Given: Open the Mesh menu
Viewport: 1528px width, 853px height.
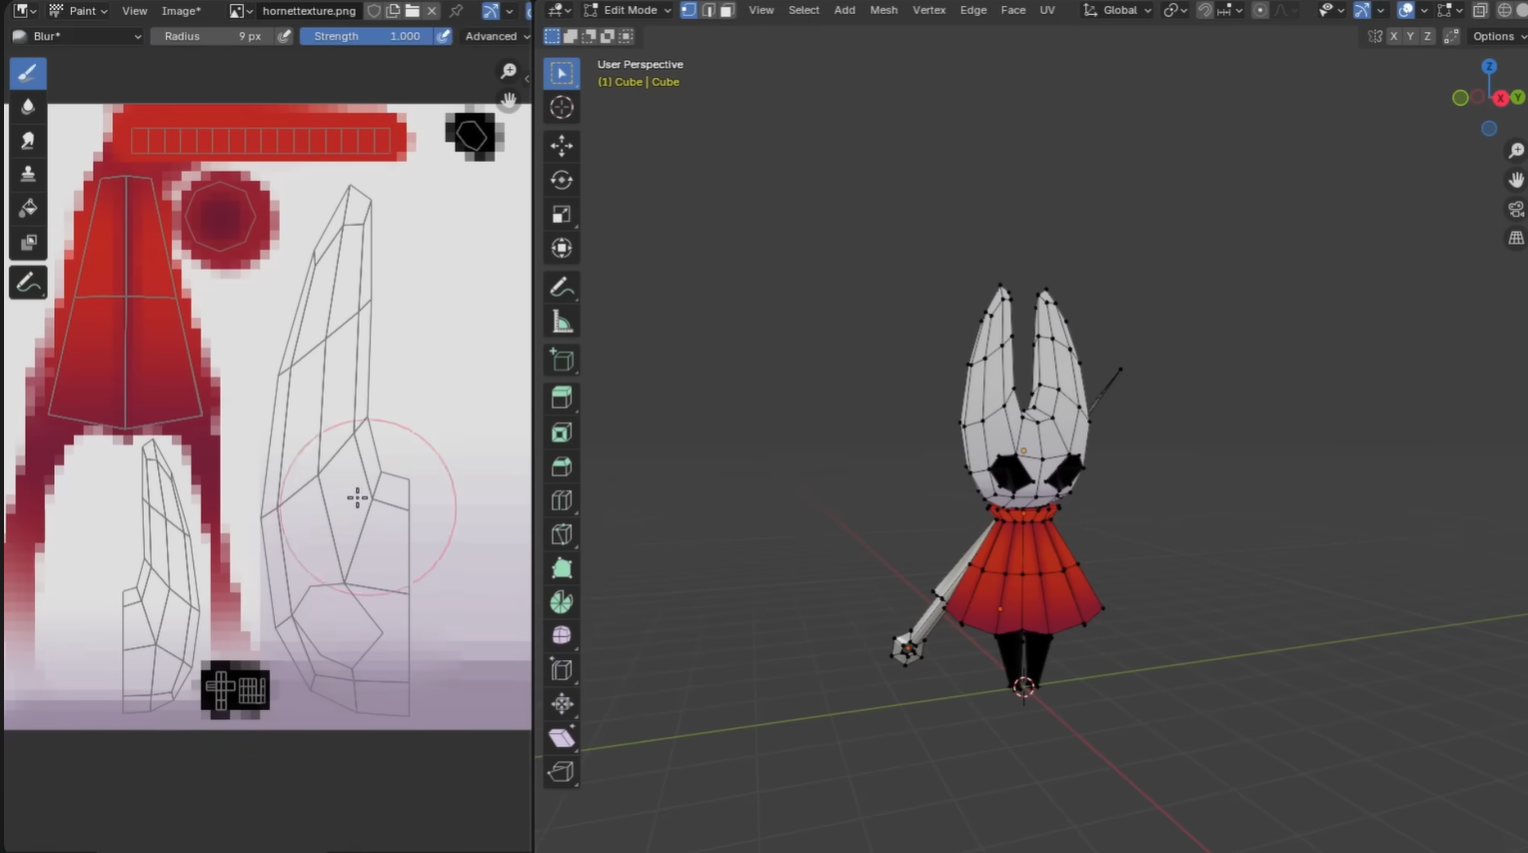Looking at the screenshot, I should [x=883, y=10].
